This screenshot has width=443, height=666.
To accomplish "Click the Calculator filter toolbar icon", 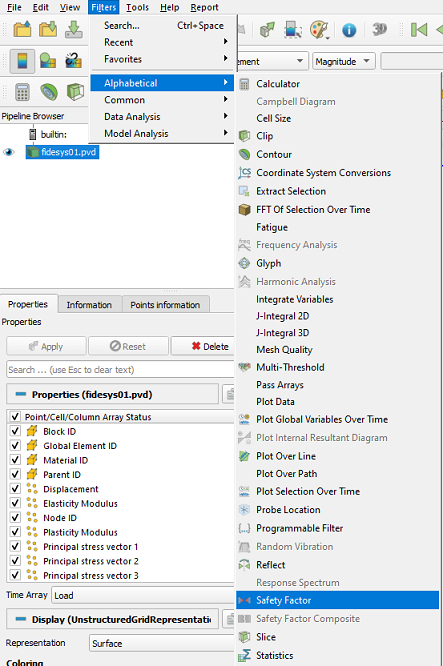I will pos(23,91).
